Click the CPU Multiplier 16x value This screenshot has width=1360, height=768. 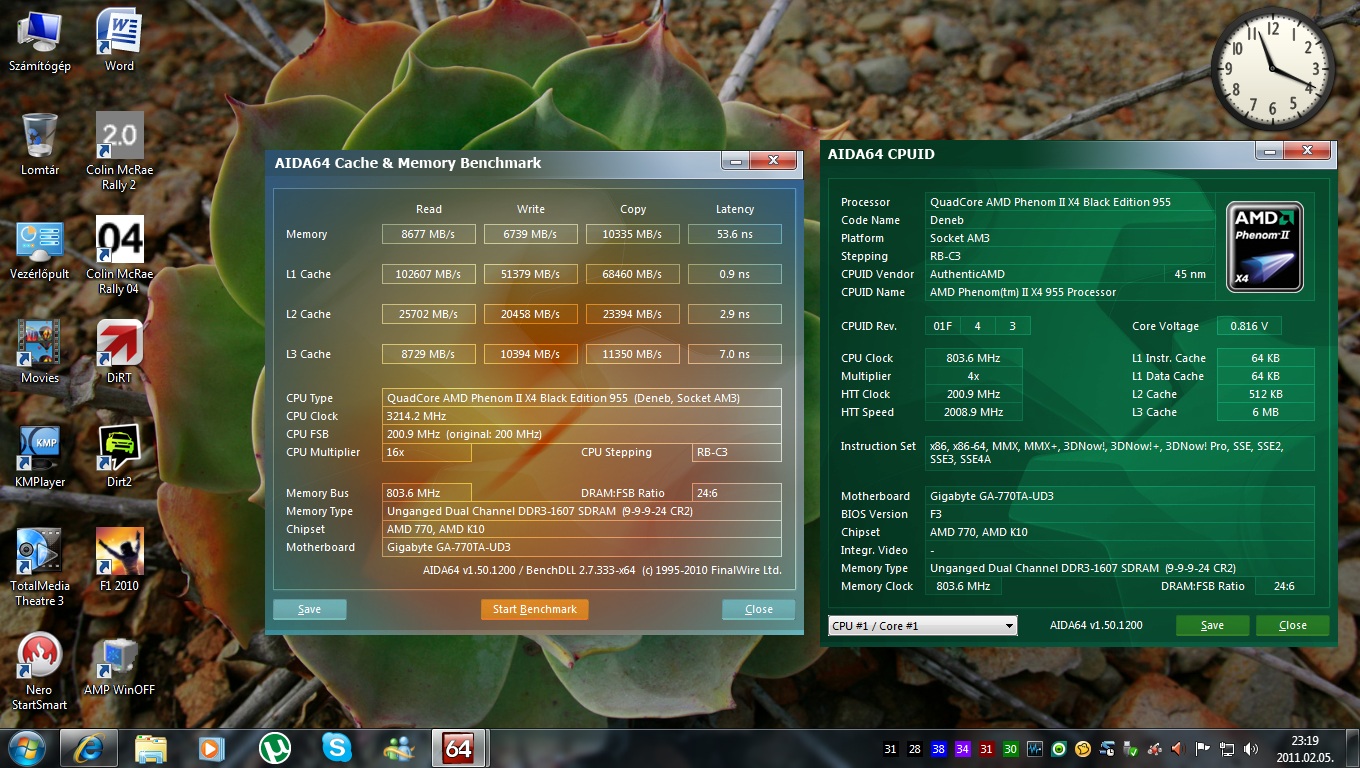(x=427, y=452)
